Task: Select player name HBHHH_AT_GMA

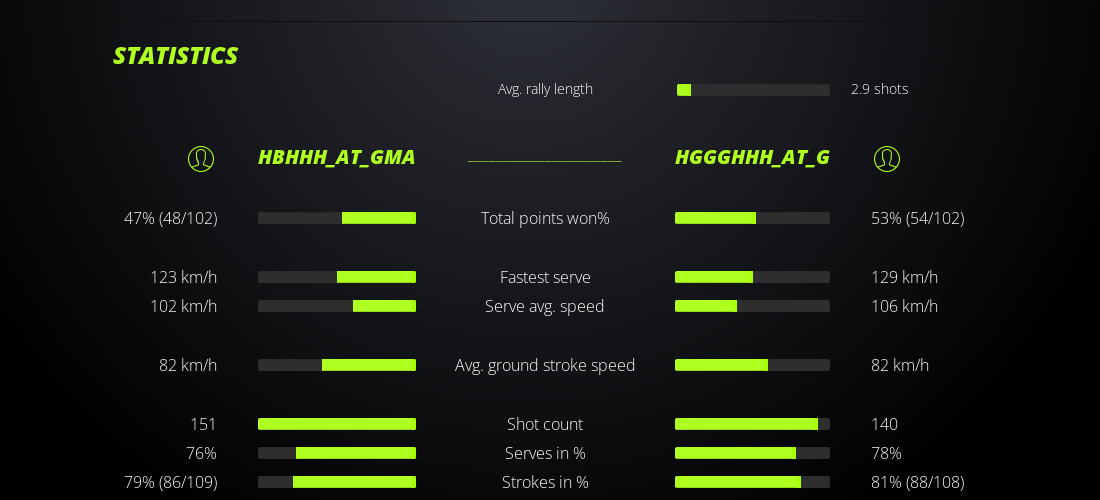Action: (336, 158)
